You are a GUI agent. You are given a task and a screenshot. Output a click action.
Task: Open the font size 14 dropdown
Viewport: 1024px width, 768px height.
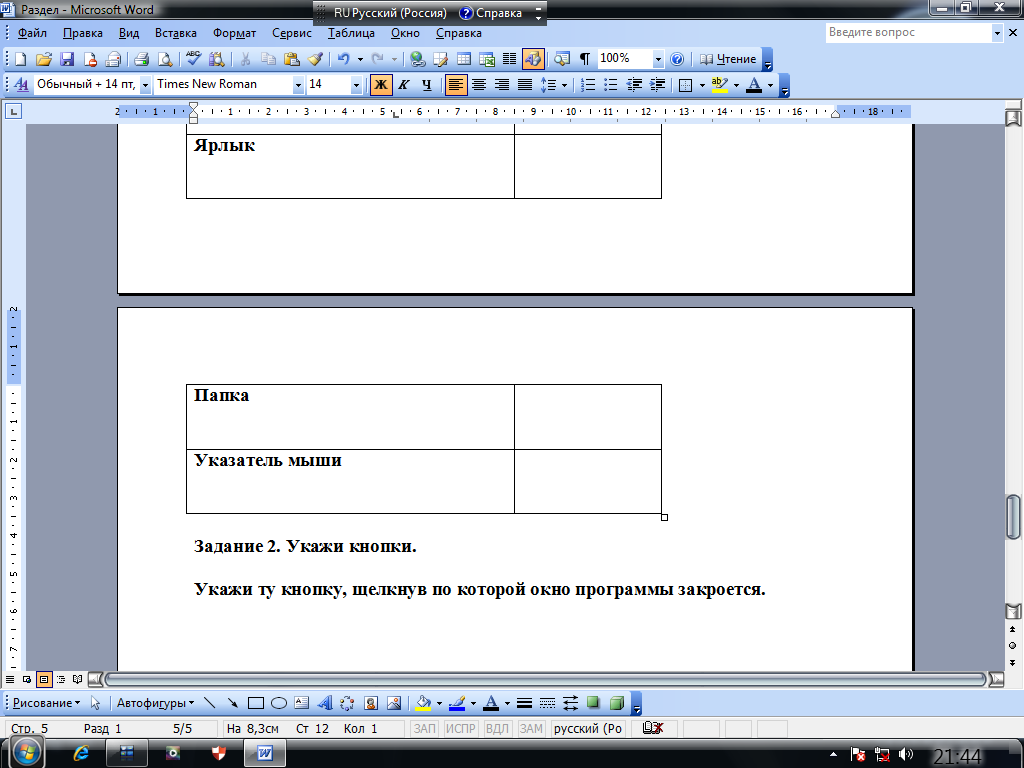(356, 85)
